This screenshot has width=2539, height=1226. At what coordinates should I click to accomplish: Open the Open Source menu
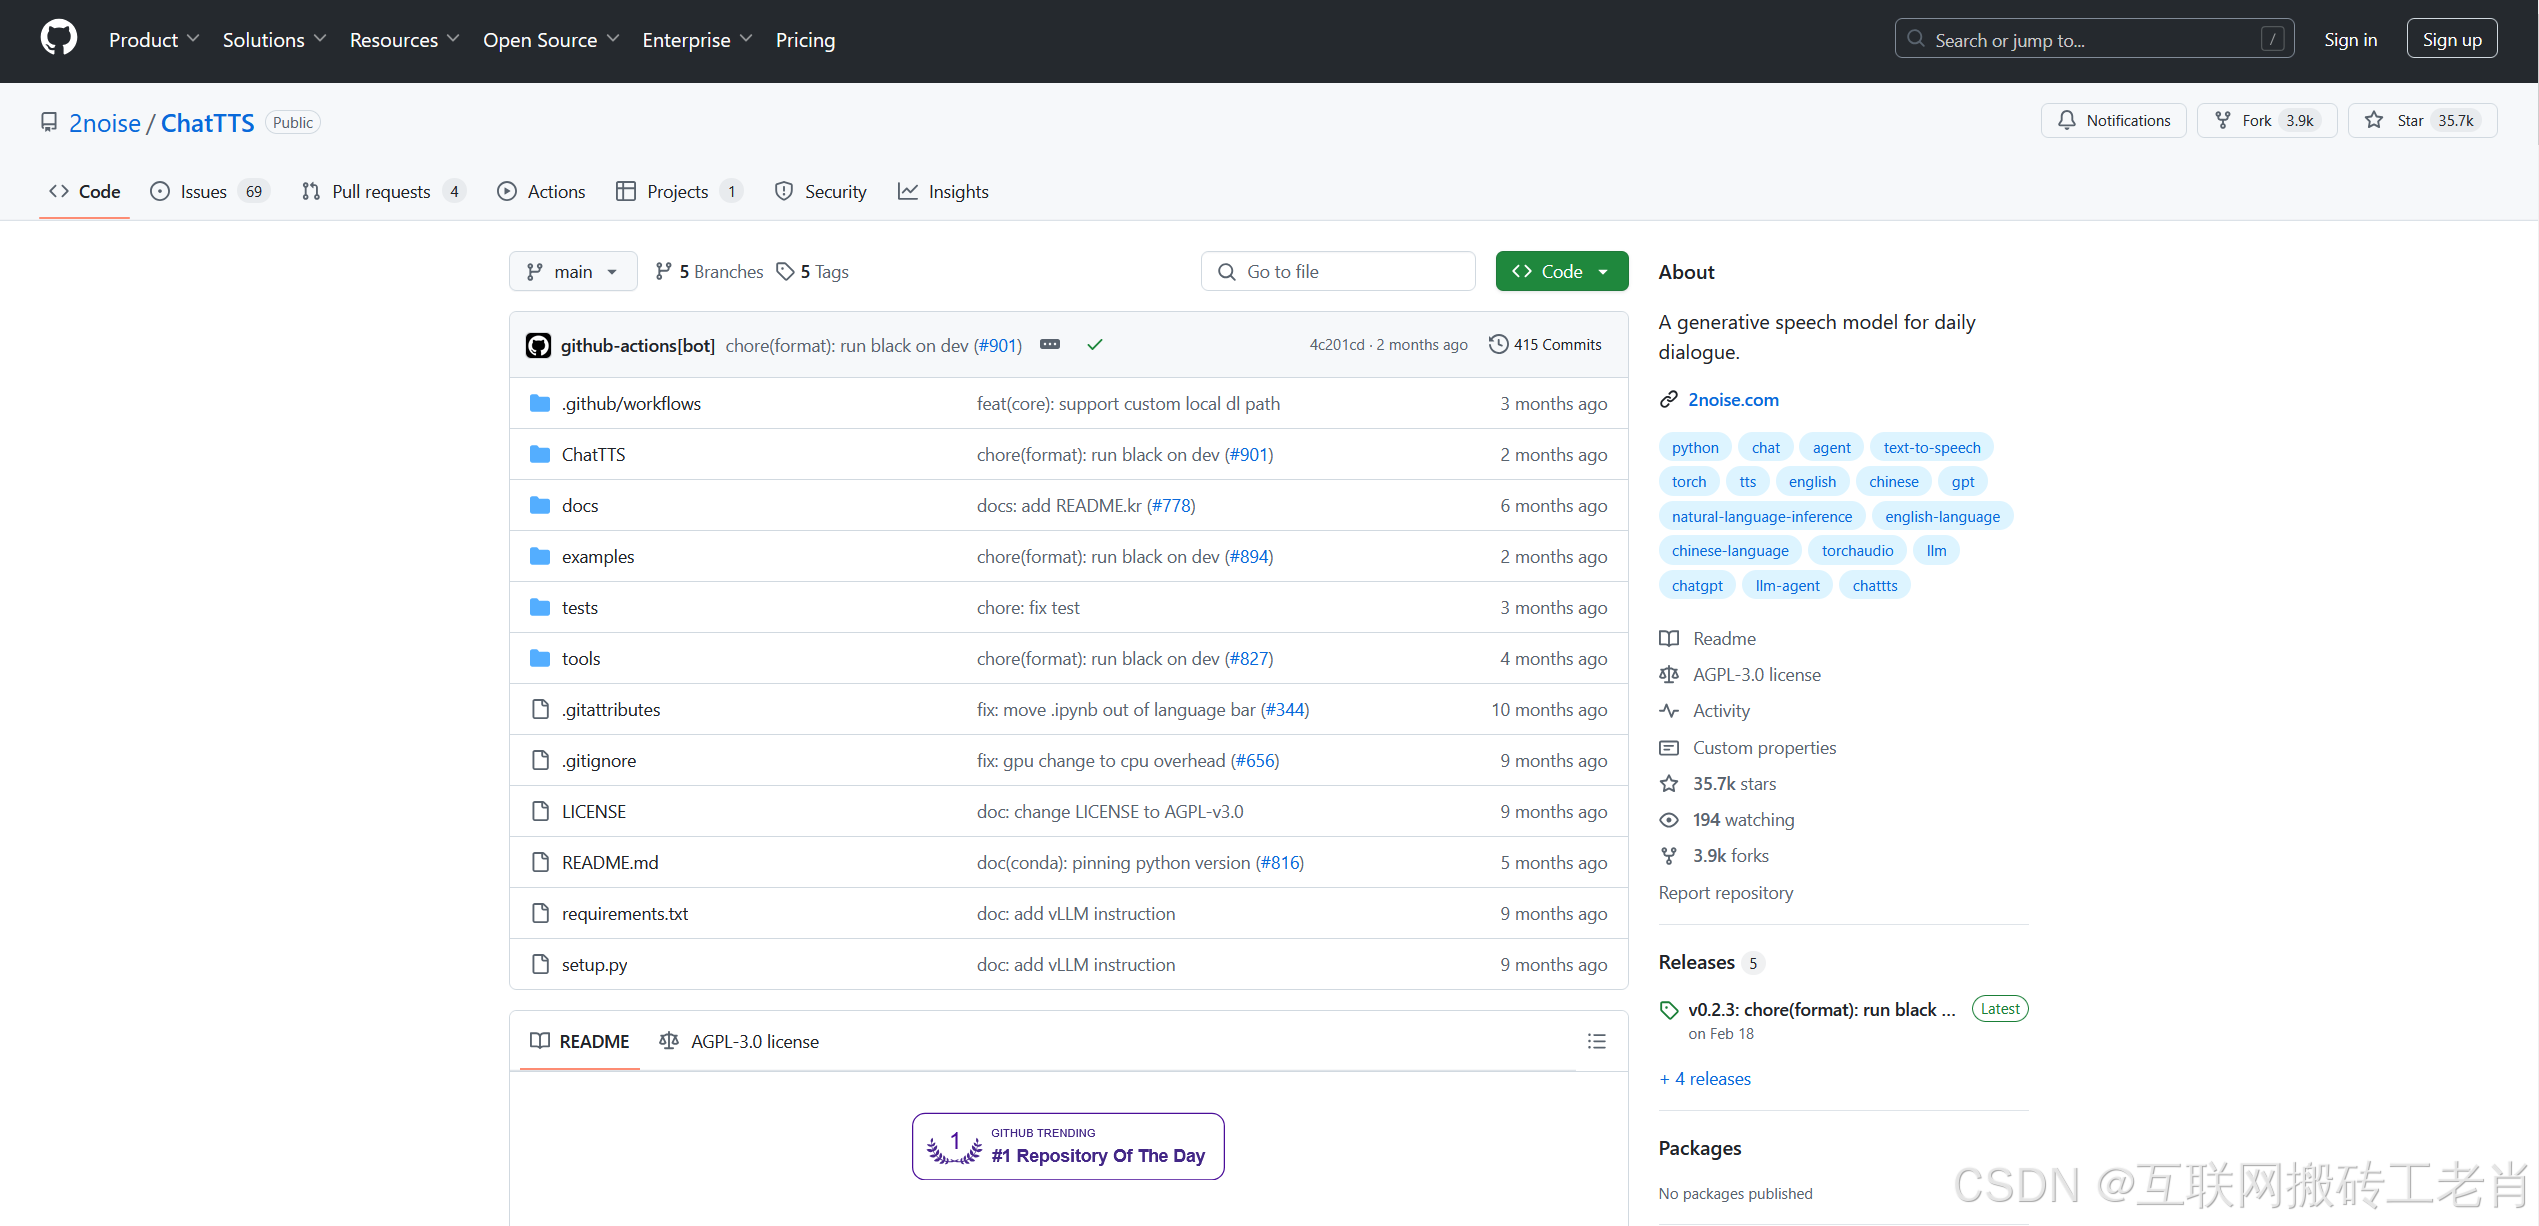tap(551, 40)
